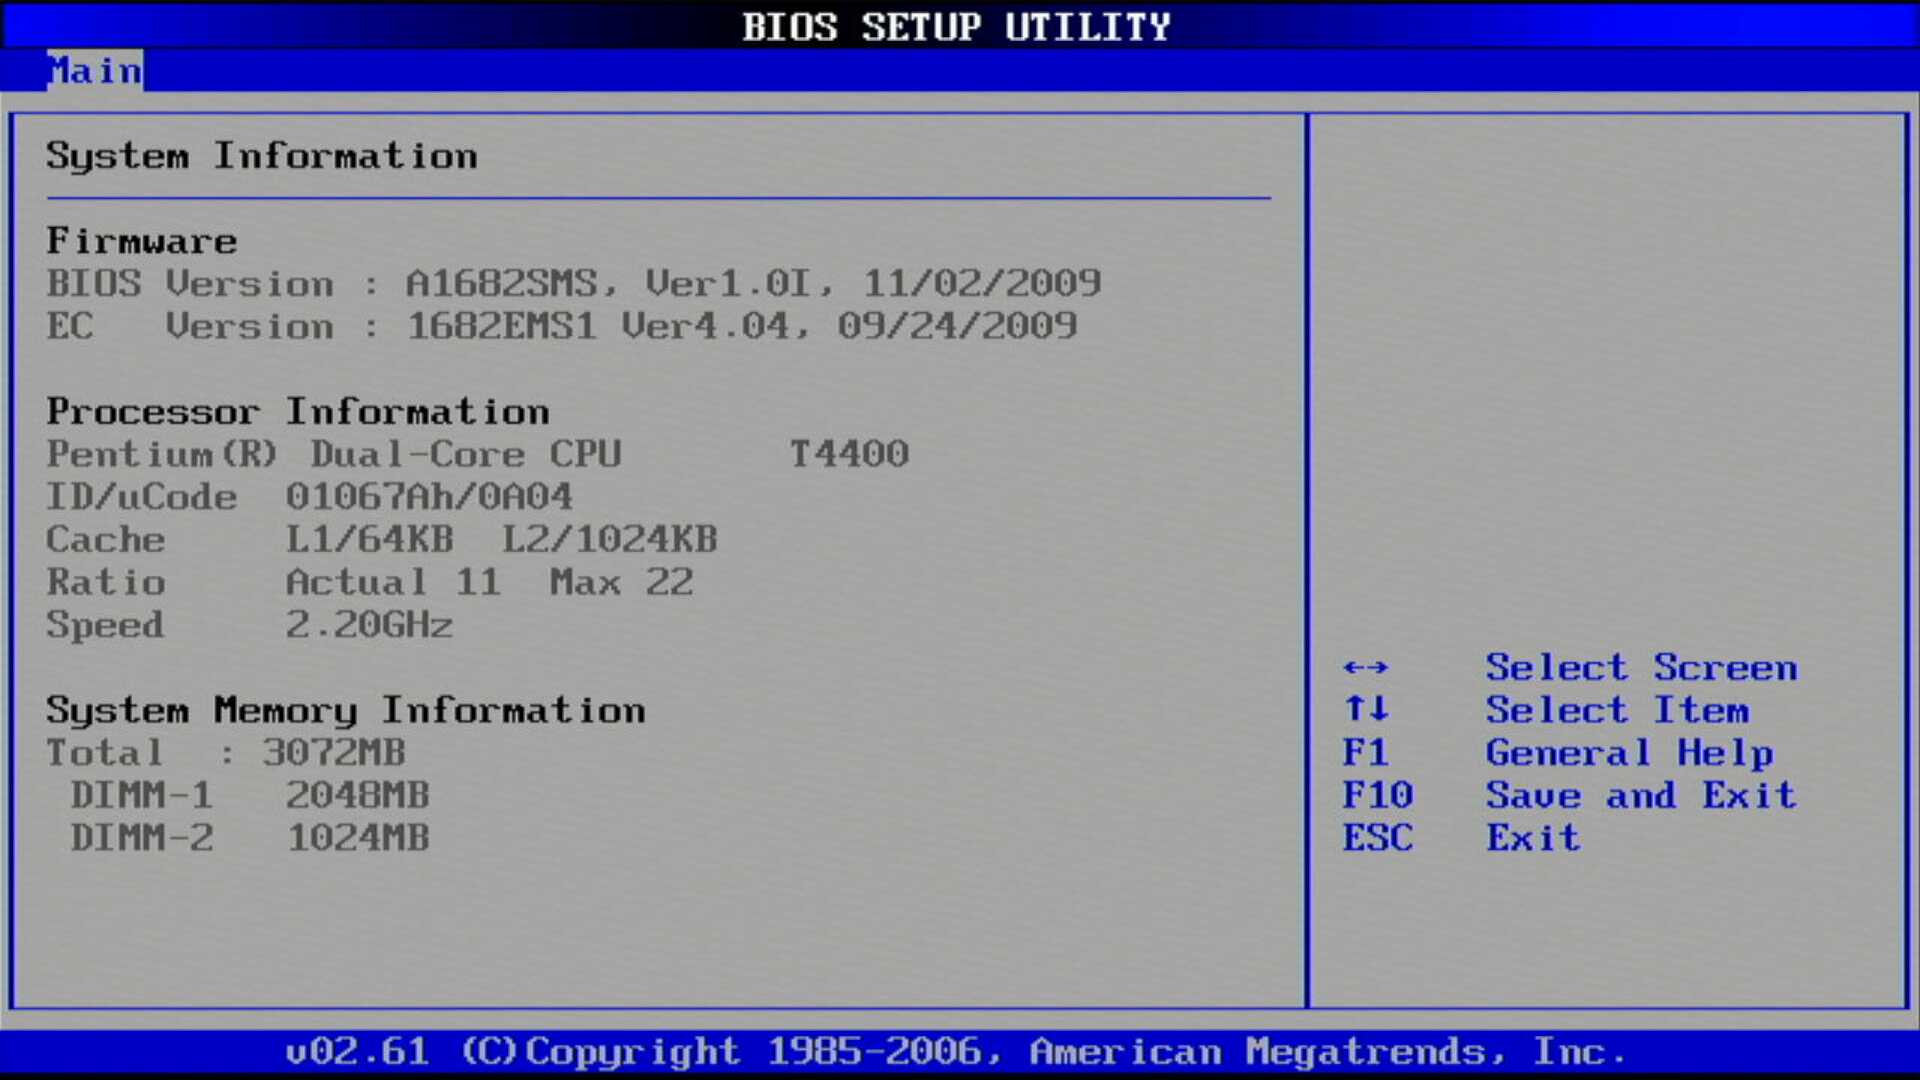
Task: Click the Select Screen text
Action: [x=1640, y=668]
